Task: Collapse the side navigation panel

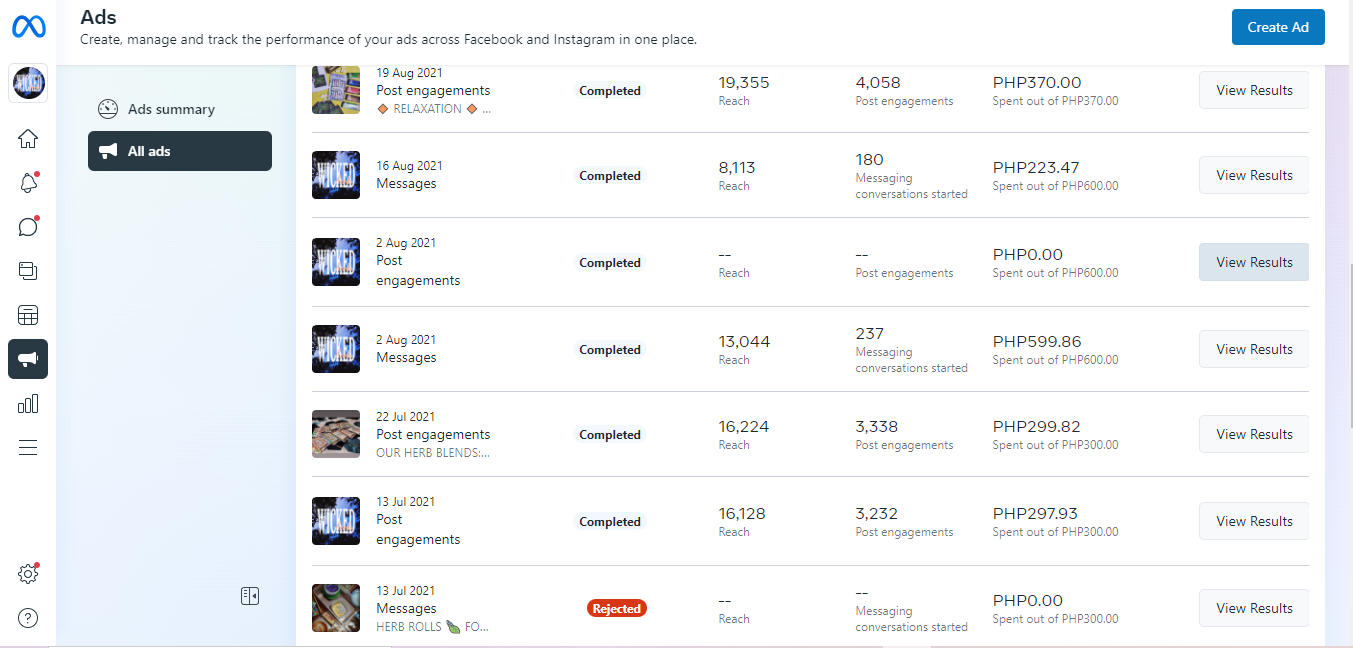Action: pos(250,596)
